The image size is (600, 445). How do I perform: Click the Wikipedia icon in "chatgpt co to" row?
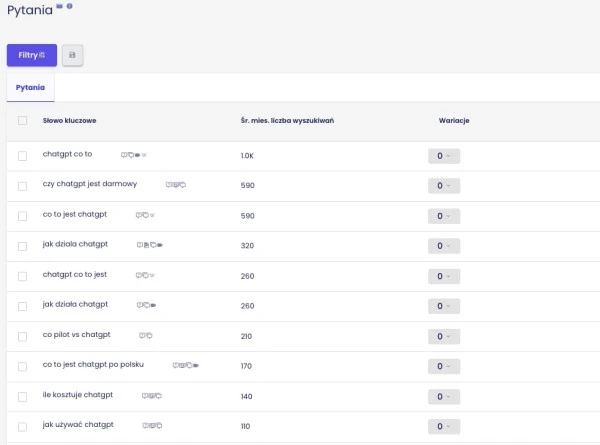click(x=144, y=155)
